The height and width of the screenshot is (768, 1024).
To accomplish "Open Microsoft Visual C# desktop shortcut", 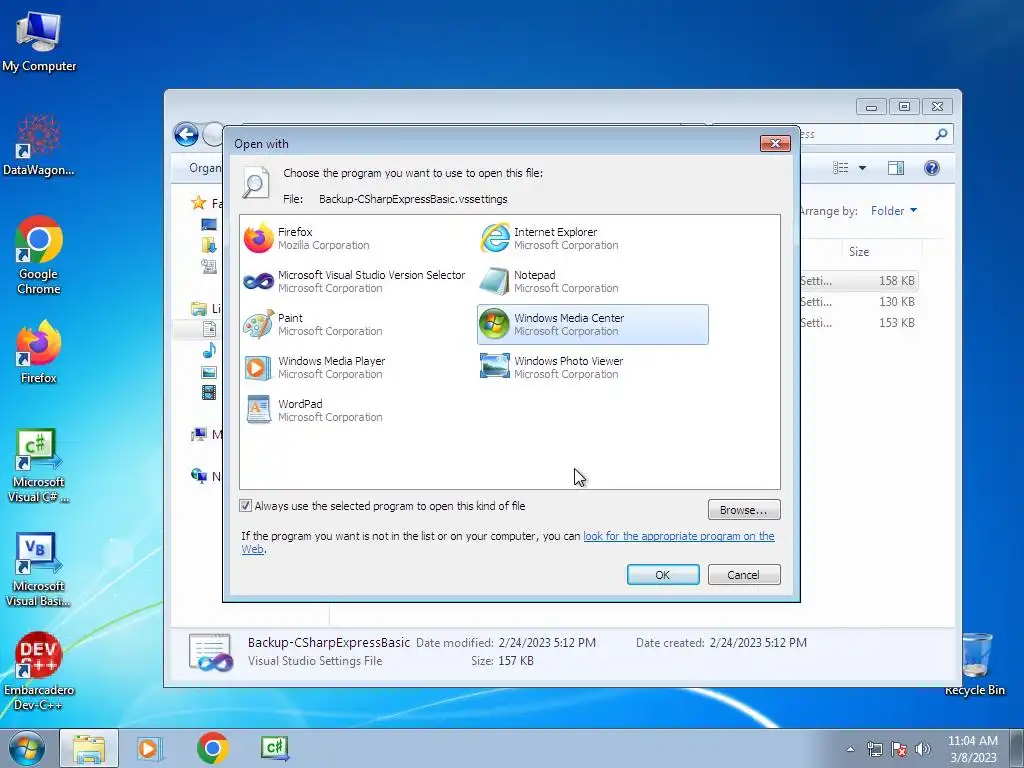I will pos(39,466).
